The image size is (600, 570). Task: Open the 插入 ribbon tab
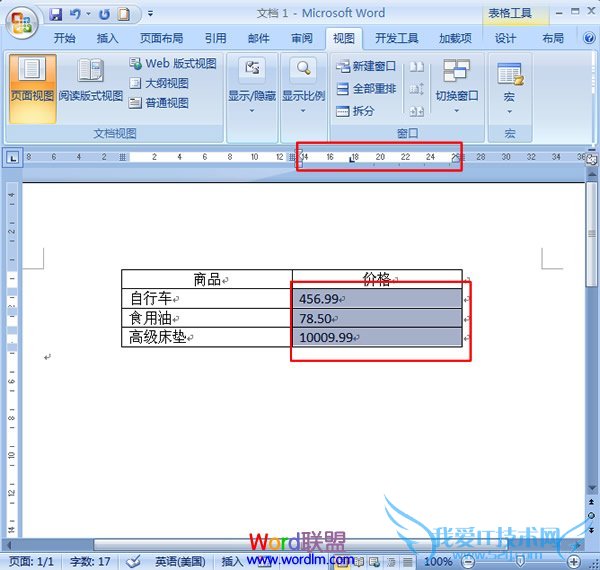107,38
